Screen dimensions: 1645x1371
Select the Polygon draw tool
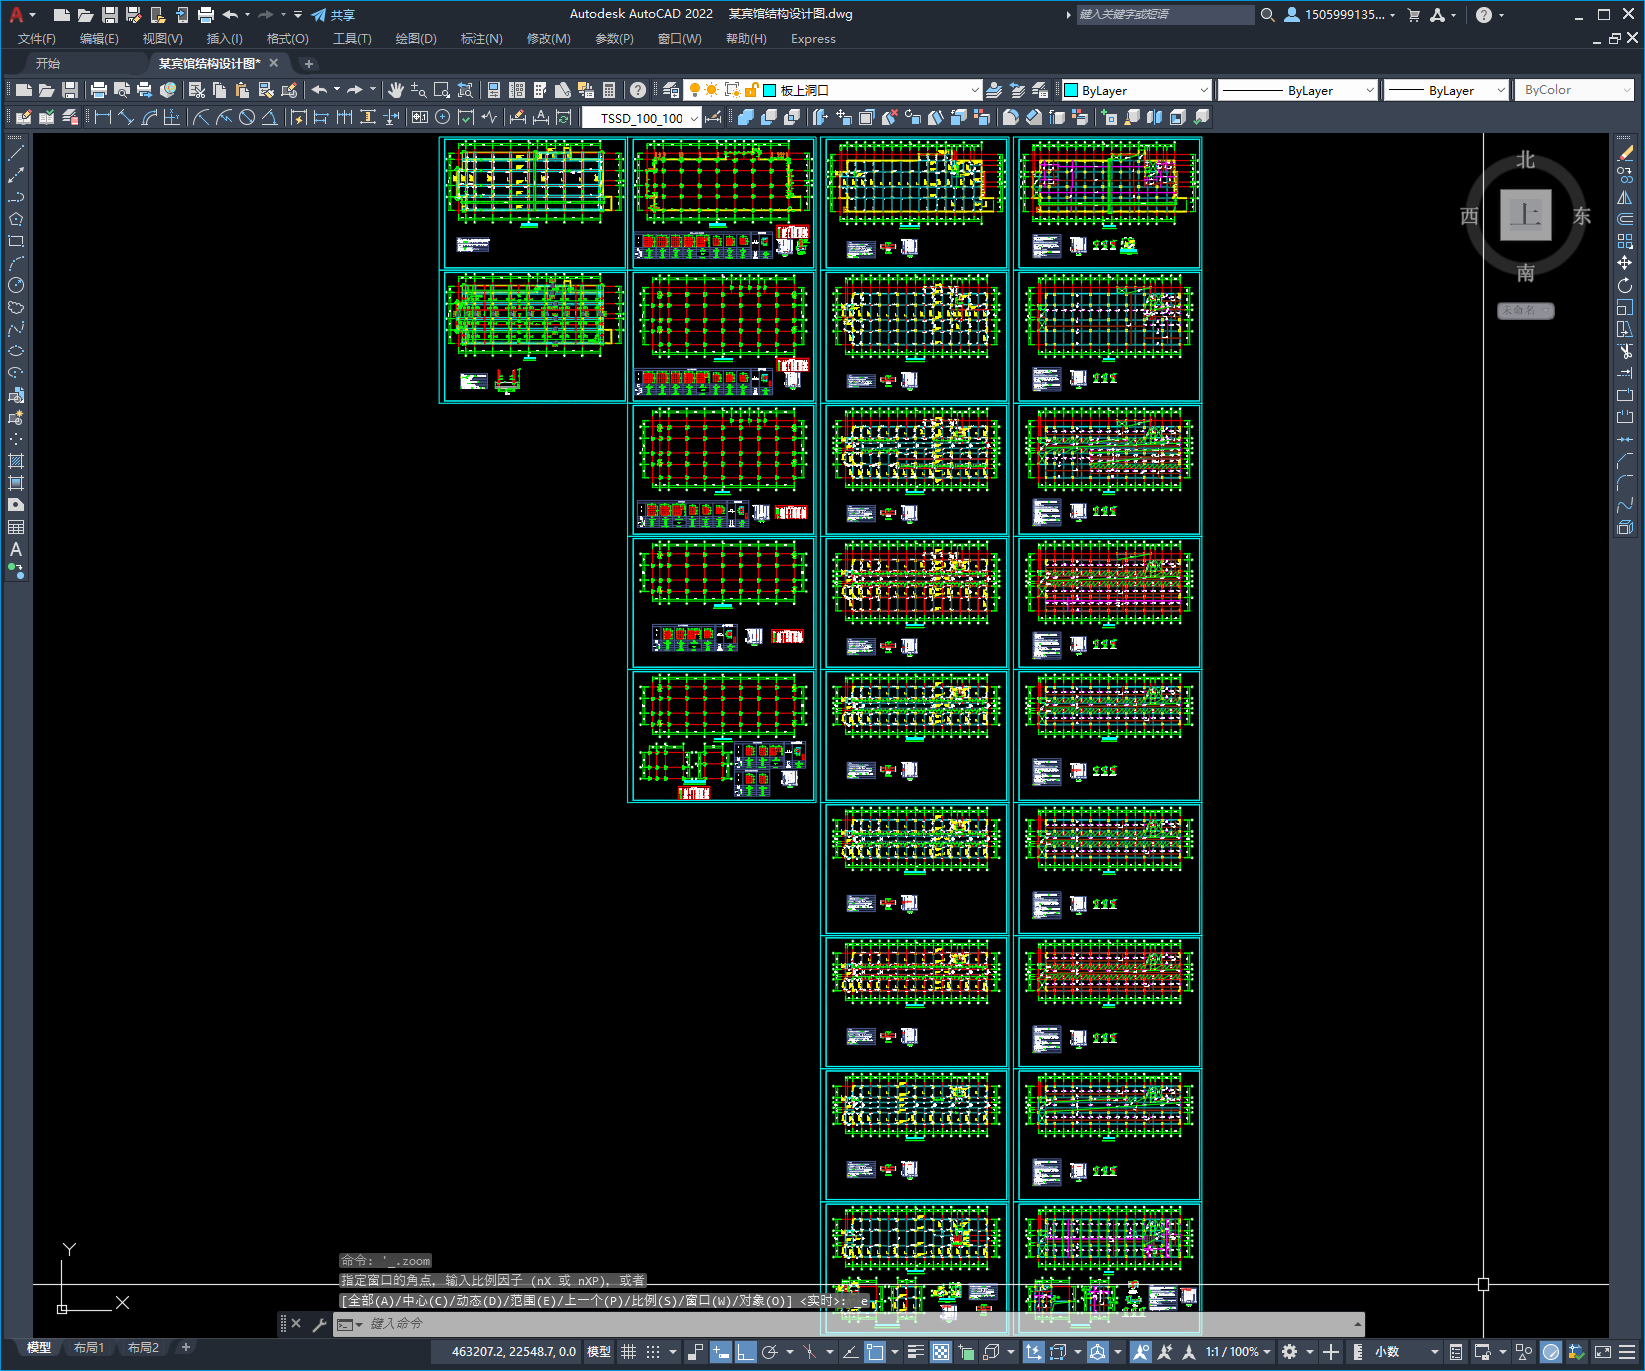(x=16, y=219)
